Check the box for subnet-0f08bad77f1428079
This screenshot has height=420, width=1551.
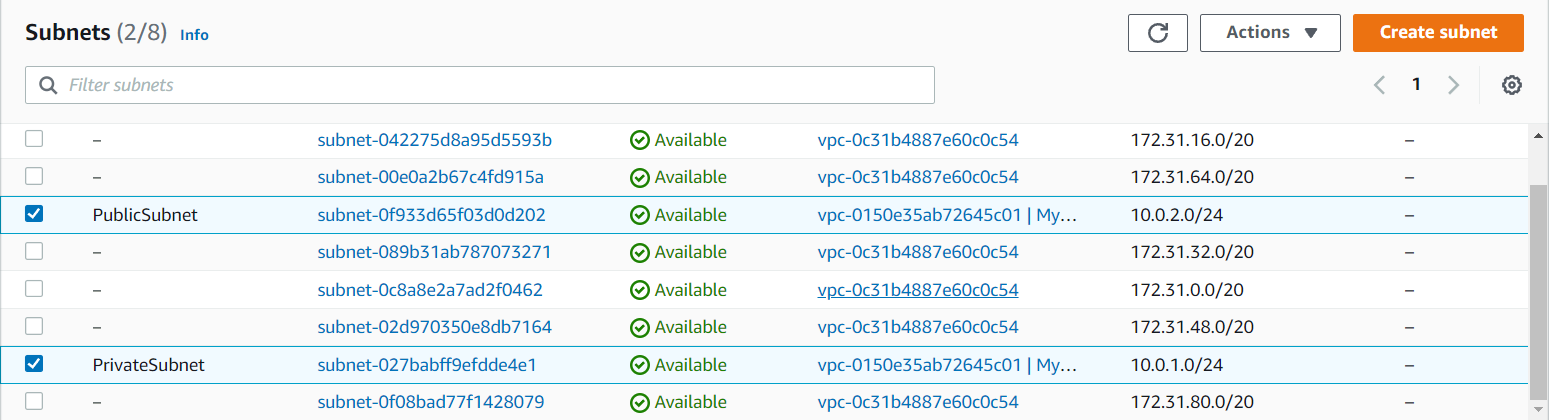coord(34,401)
